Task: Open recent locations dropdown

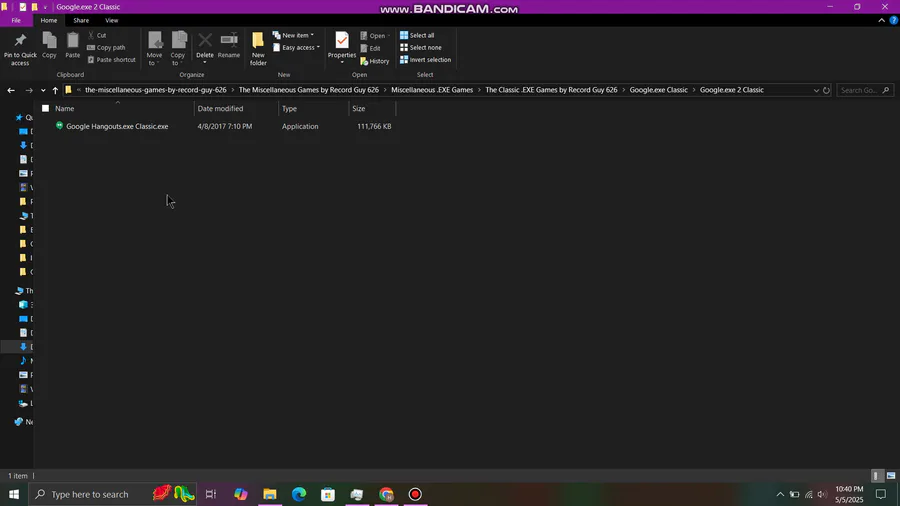Action: [x=43, y=90]
